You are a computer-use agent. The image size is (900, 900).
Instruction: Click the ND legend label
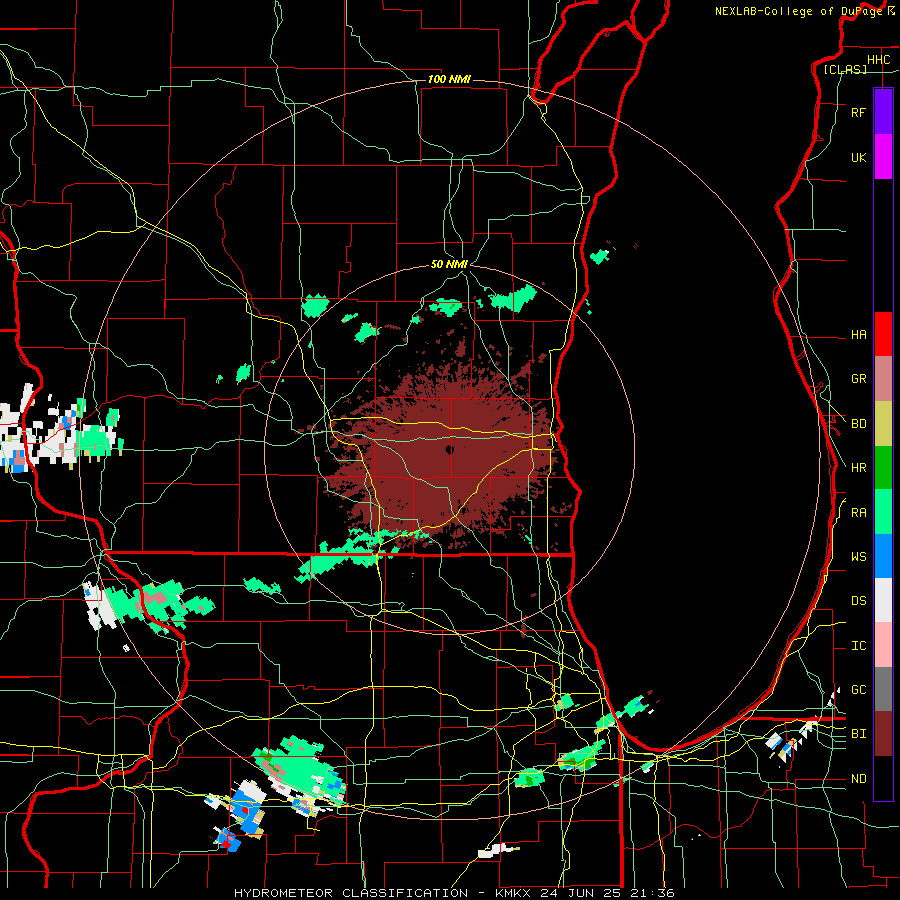pyautogui.click(x=858, y=779)
